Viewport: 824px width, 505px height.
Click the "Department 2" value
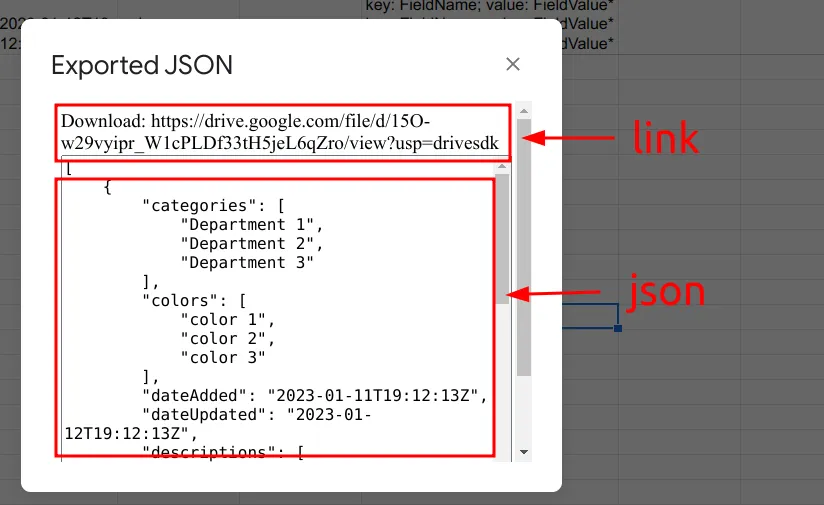pos(247,243)
